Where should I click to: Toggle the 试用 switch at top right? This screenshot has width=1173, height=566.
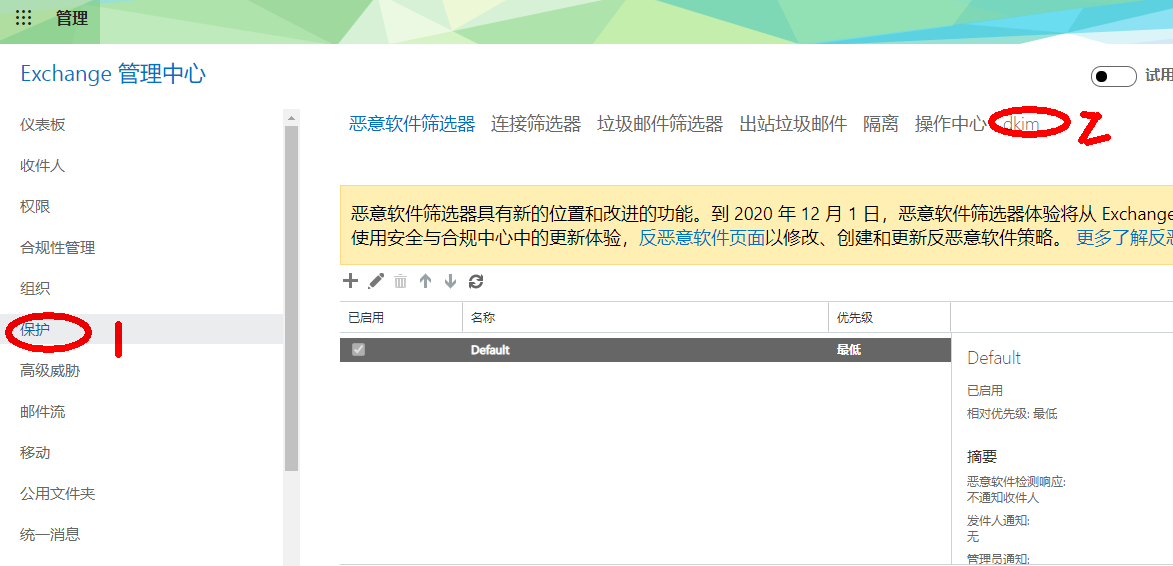(1113, 76)
